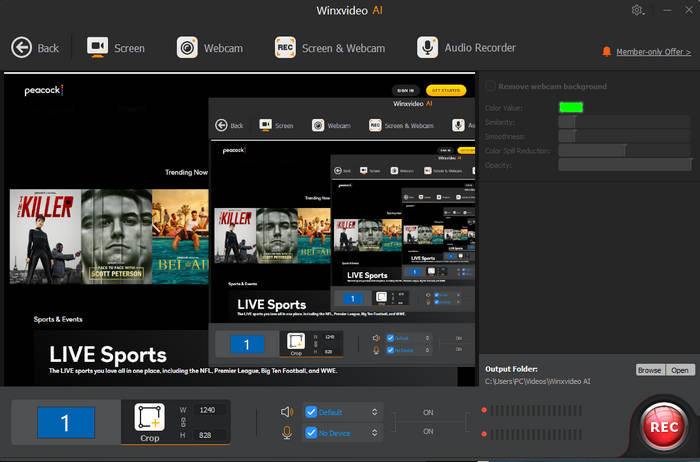Click the Member-only Offer link
700x462 pixels.
tap(654, 52)
